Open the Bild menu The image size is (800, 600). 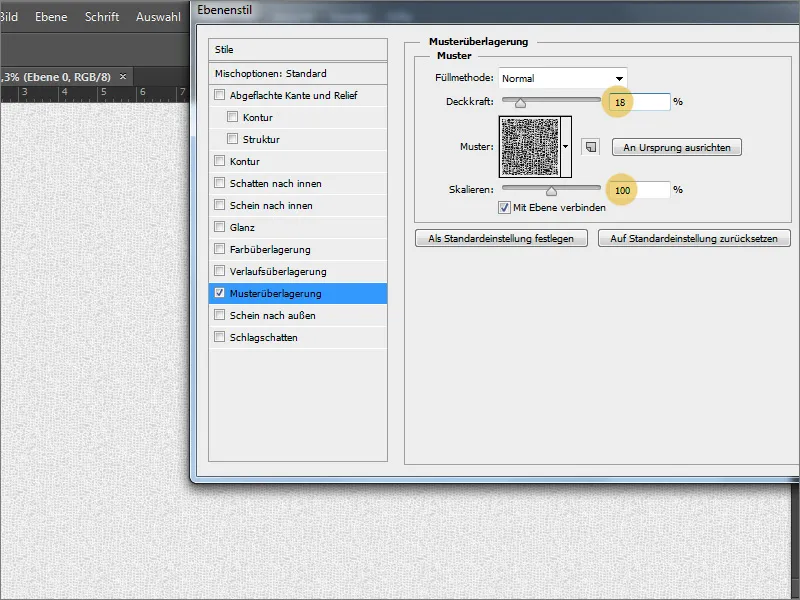[9, 16]
